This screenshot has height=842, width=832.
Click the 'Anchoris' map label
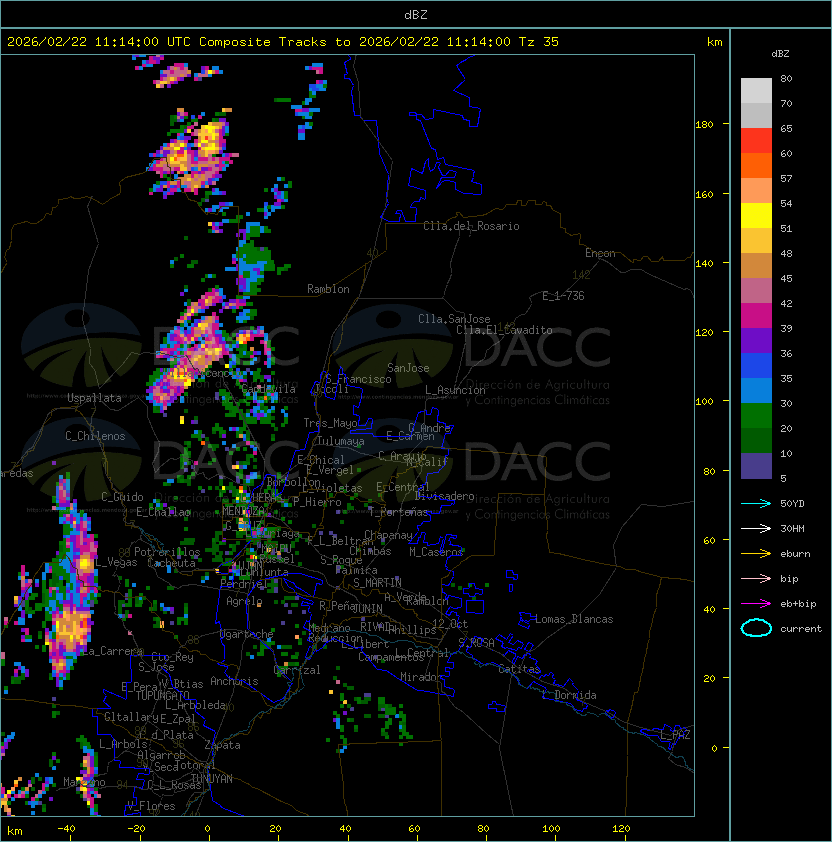pos(234,681)
